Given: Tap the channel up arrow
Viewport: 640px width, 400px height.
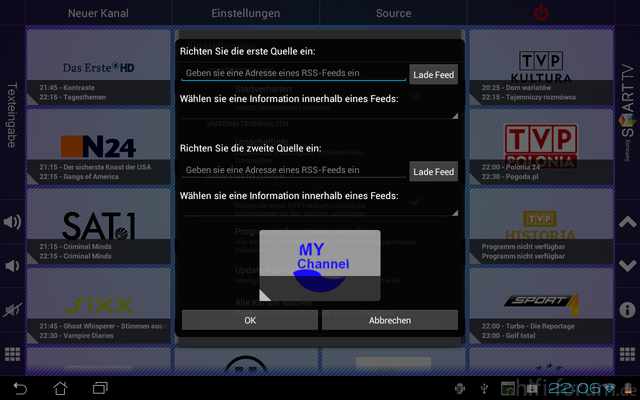Looking at the screenshot, I should pos(627,222).
